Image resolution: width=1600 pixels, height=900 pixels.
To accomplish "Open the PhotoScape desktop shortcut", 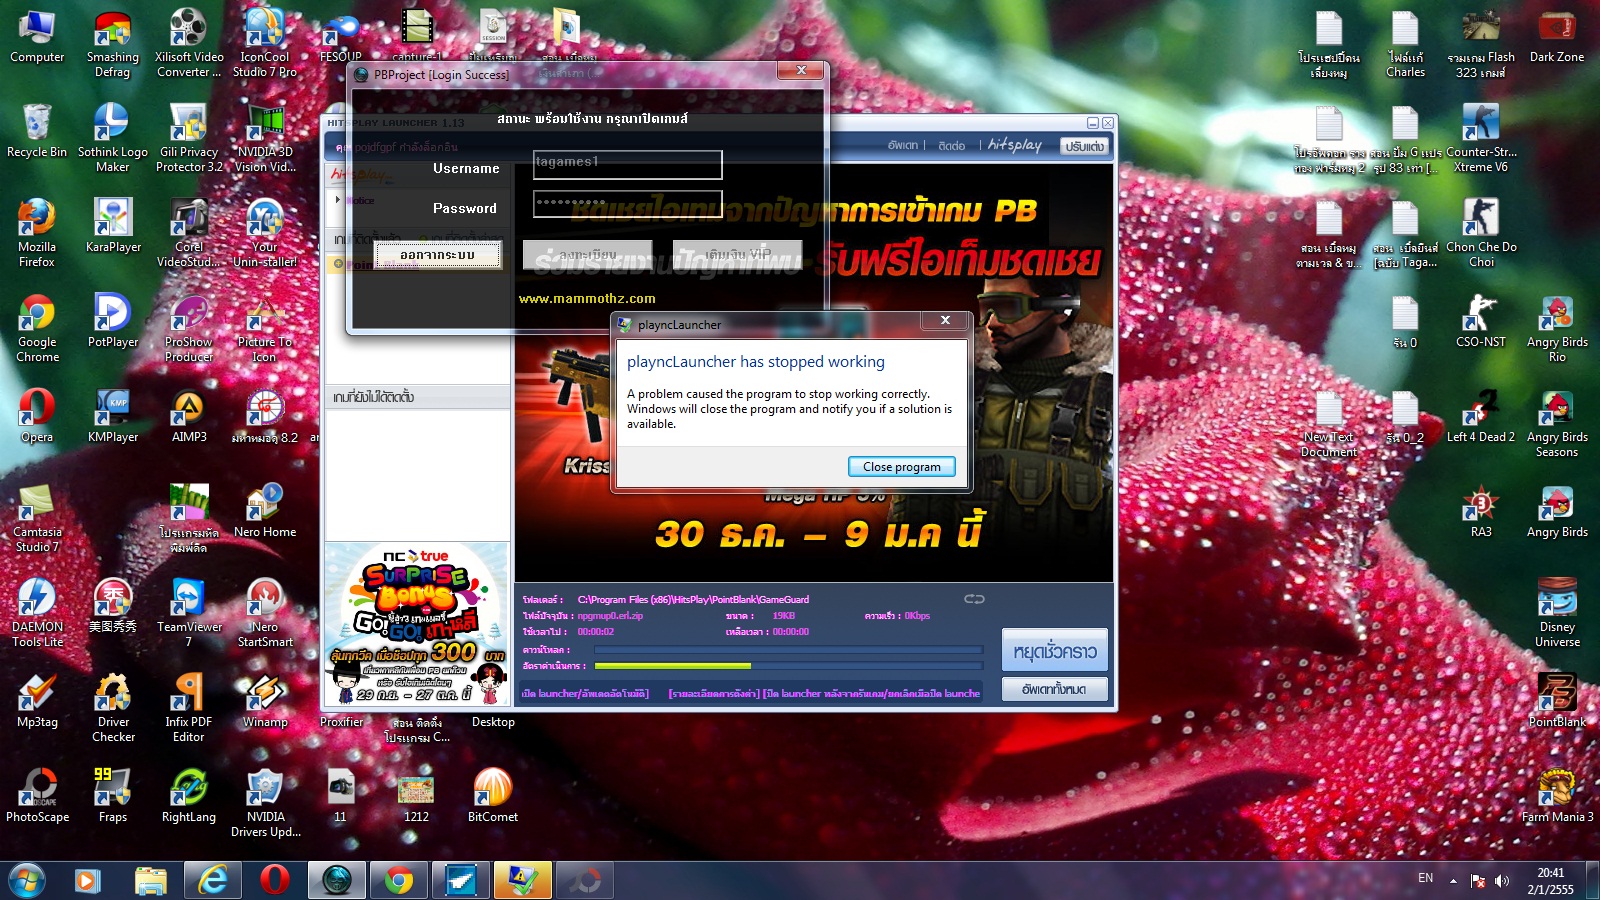I will [37, 796].
